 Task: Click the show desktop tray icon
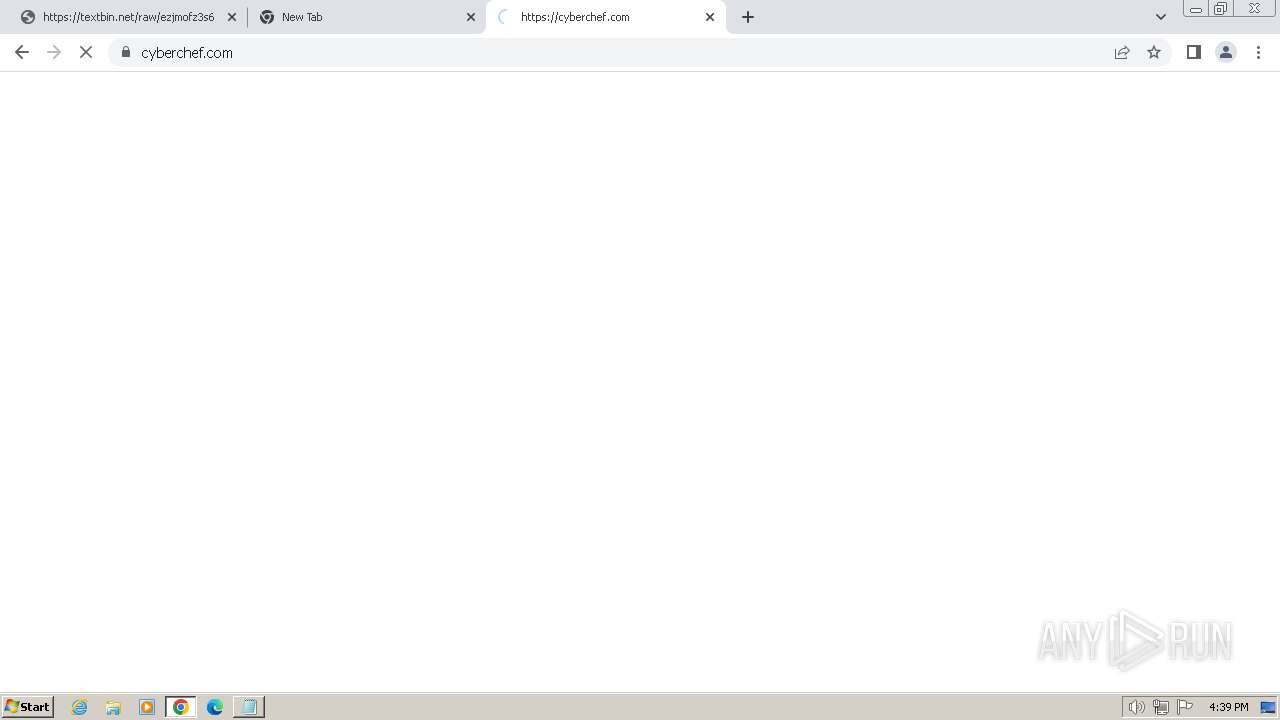[x=1268, y=707]
